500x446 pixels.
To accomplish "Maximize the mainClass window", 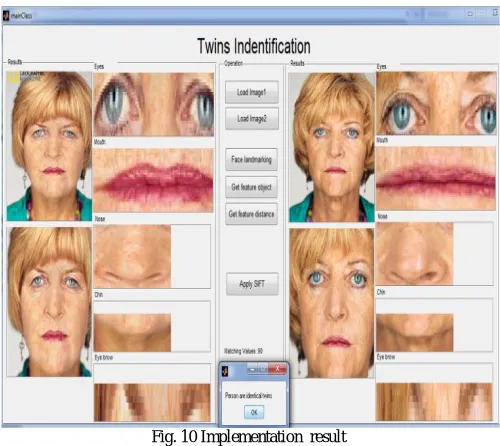I will (x=481, y=14).
